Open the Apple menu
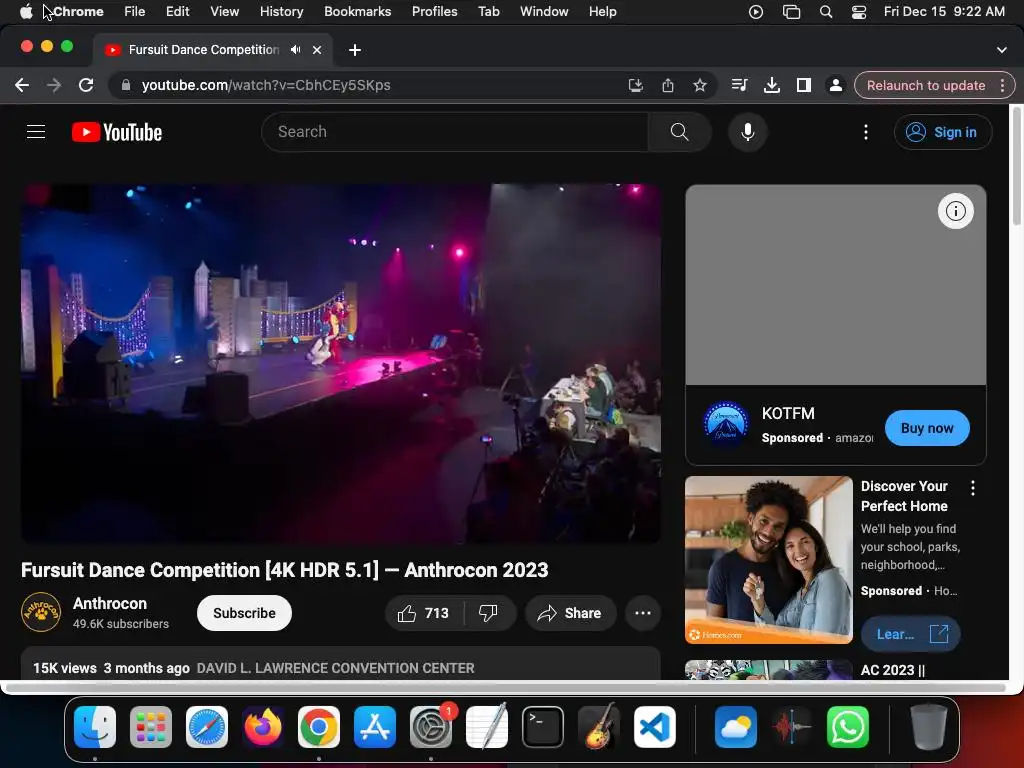This screenshot has width=1024, height=768. pyautogui.click(x=25, y=12)
